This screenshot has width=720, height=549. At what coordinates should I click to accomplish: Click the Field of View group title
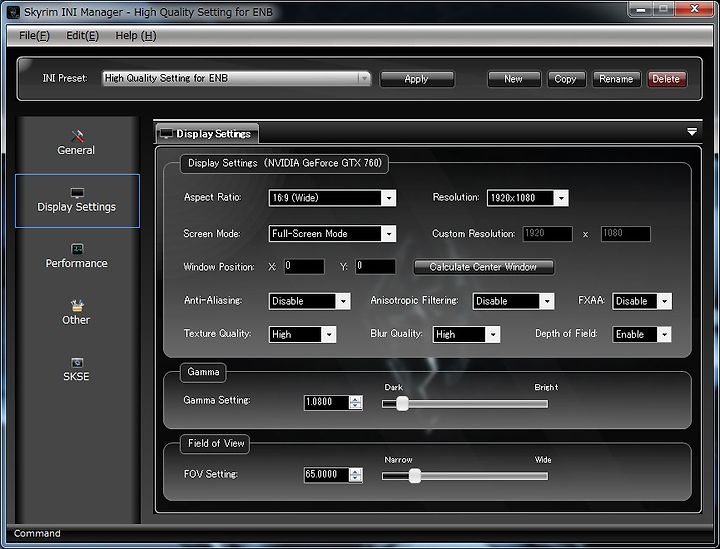[x=216, y=443]
